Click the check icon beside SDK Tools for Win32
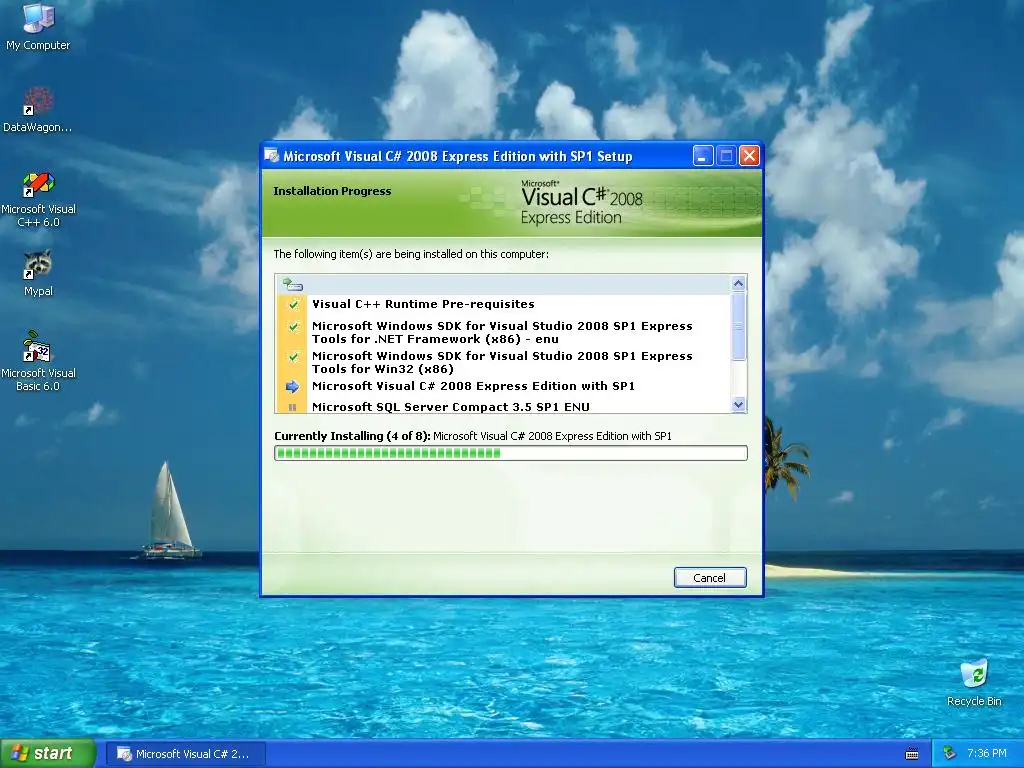1024x768 pixels. click(x=293, y=357)
